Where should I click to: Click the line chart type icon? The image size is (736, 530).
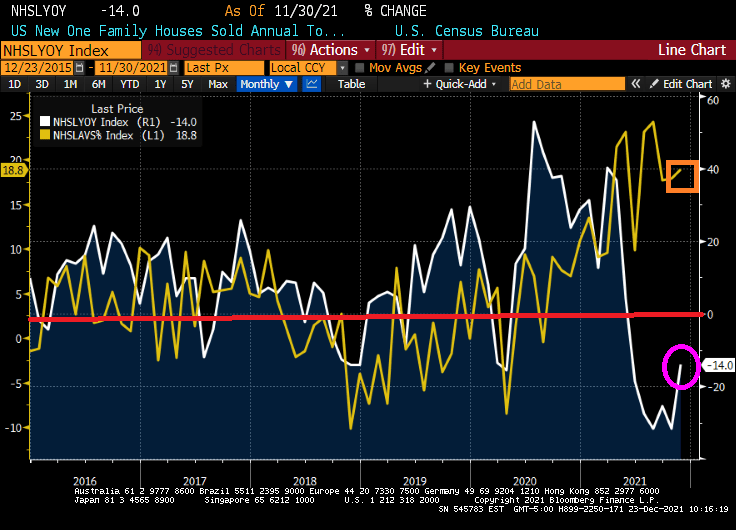[311, 84]
